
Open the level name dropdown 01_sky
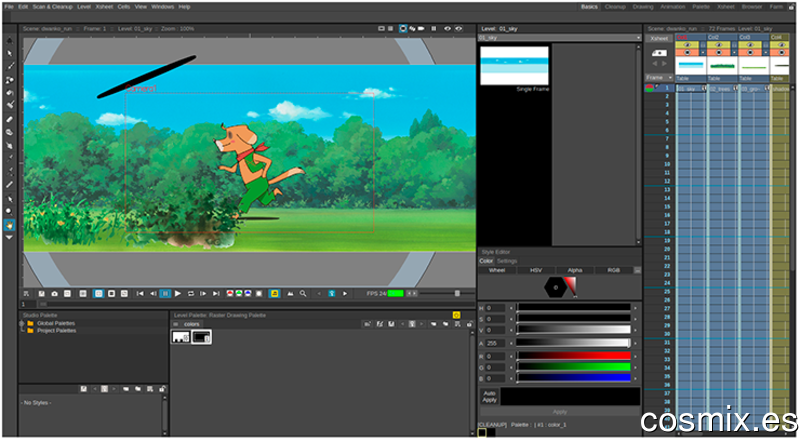coord(560,38)
